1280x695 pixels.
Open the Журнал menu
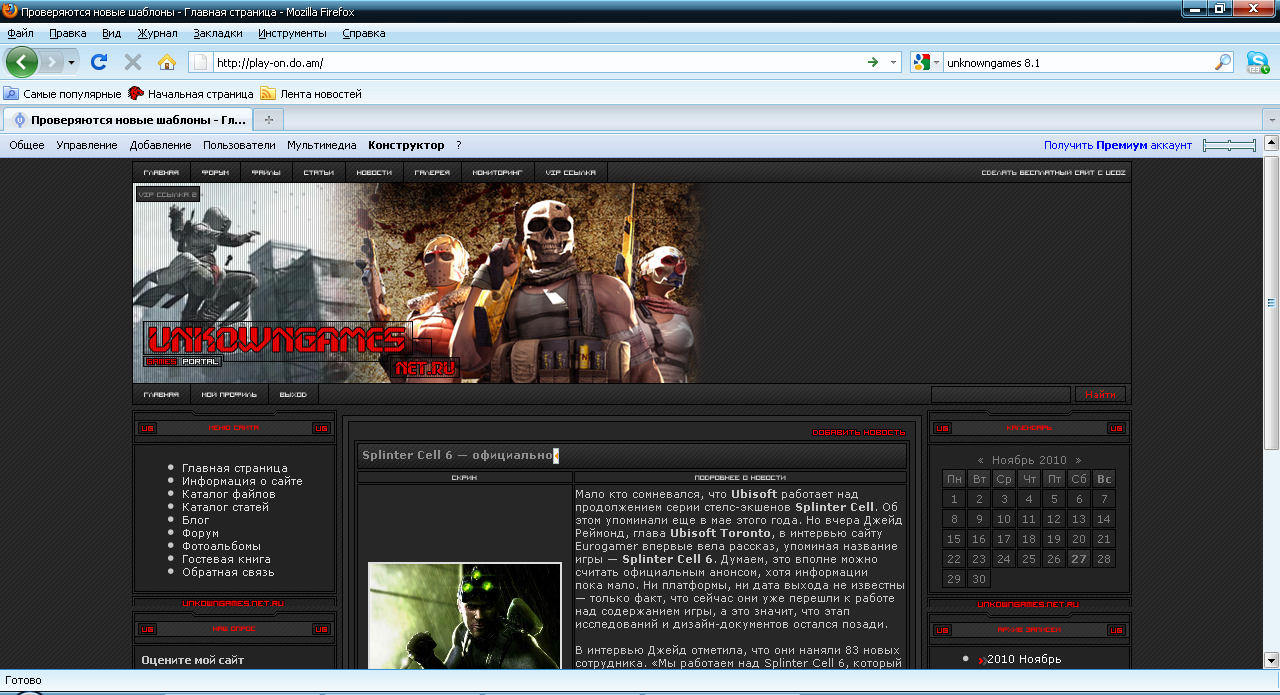tap(157, 33)
